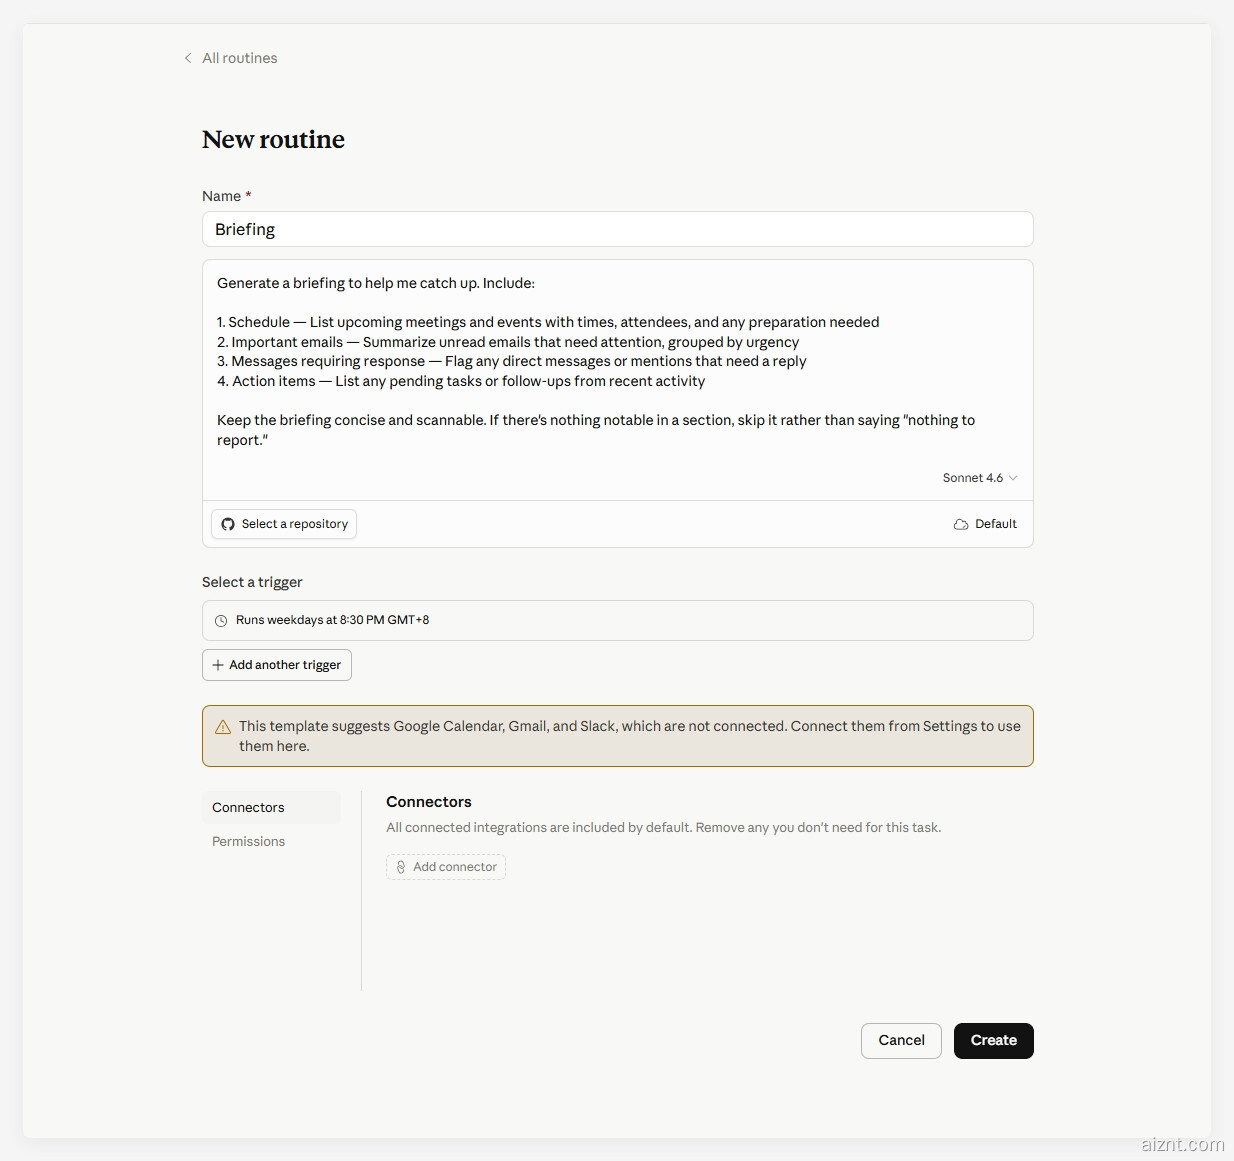Cancel the new routine
This screenshot has height=1161, width=1234.
point(900,1040)
